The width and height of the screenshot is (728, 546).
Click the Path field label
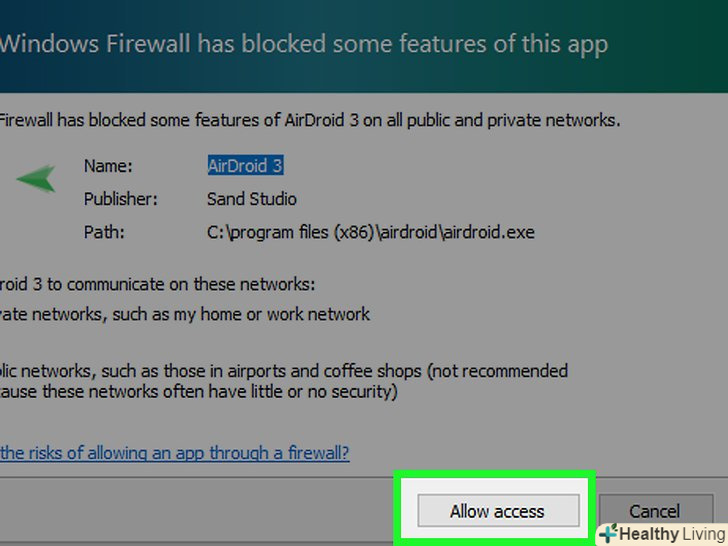[x=104, y=232]
